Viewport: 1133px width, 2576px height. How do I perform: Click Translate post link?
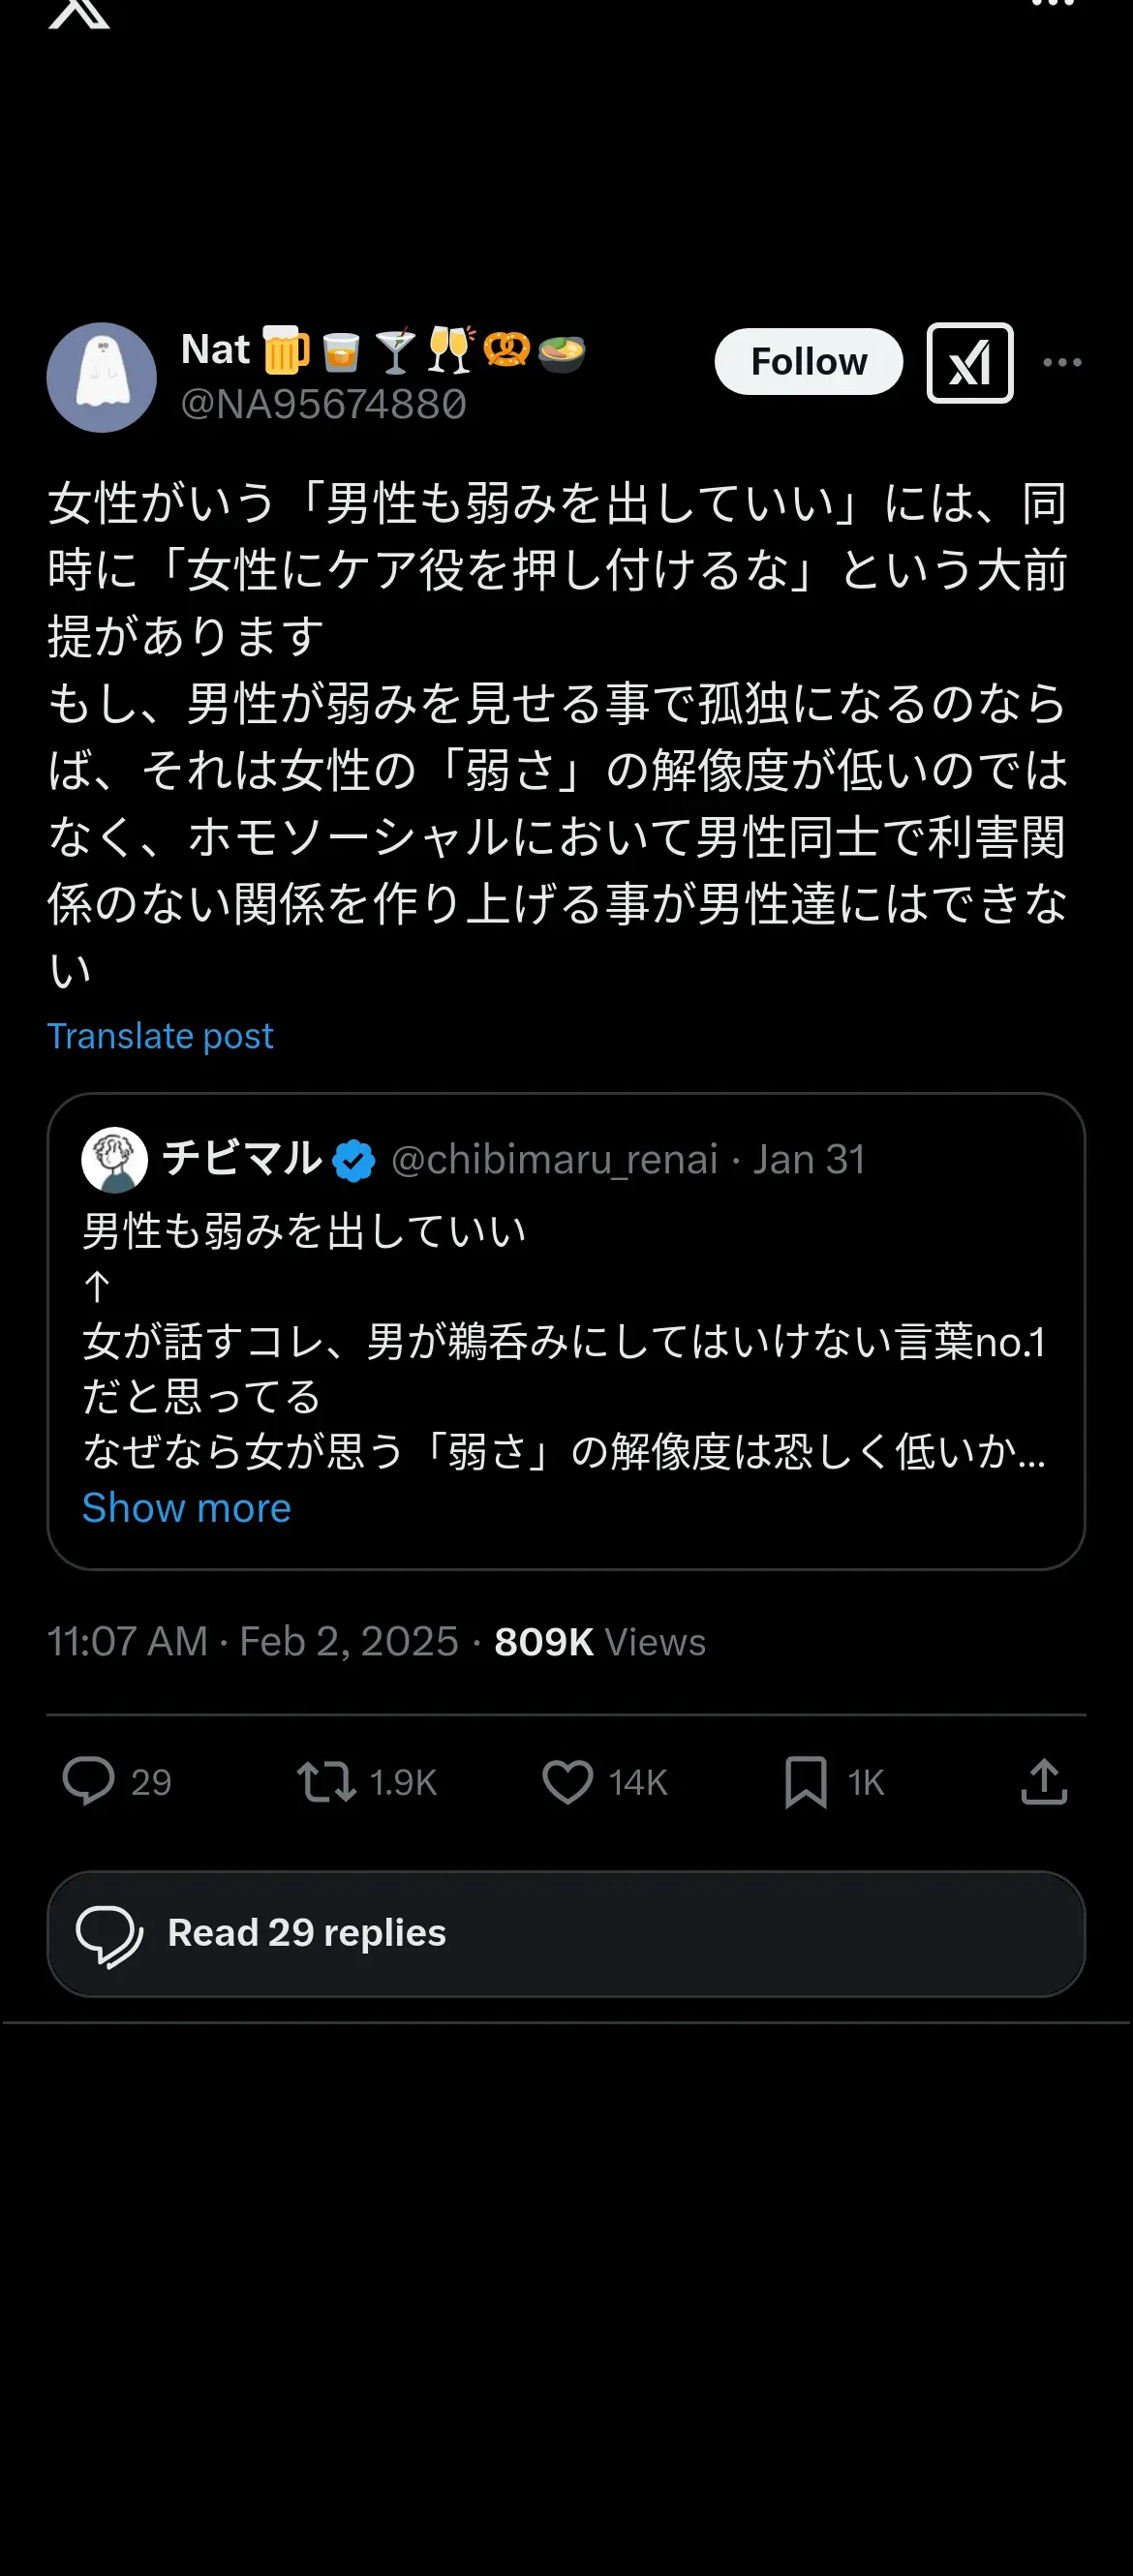point(160,1035)
